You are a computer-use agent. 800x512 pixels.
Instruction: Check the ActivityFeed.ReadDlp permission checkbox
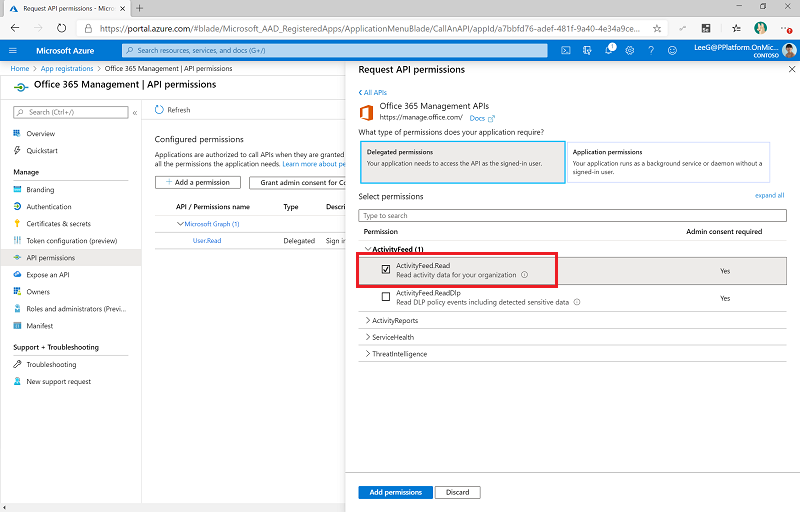tap(386, 296)
